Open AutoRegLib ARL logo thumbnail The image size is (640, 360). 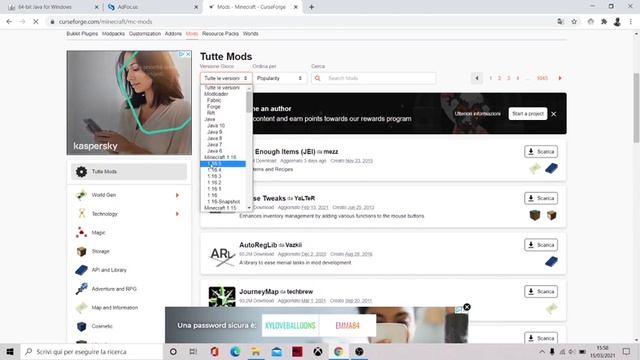(x=222, y=256)
